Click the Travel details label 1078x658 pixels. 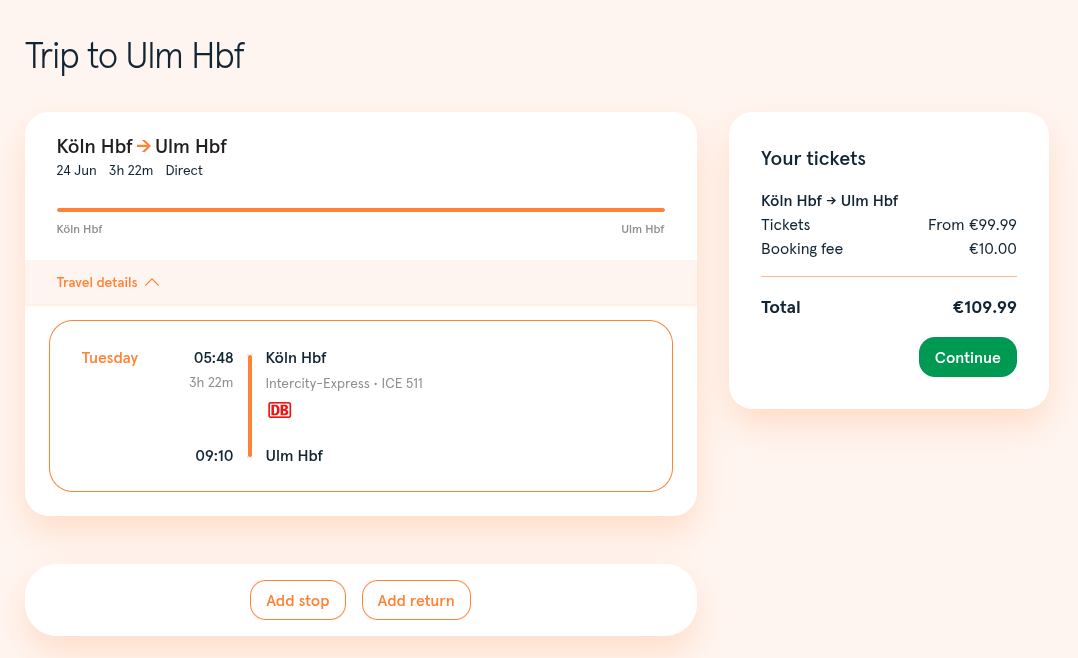coord(97,283)
